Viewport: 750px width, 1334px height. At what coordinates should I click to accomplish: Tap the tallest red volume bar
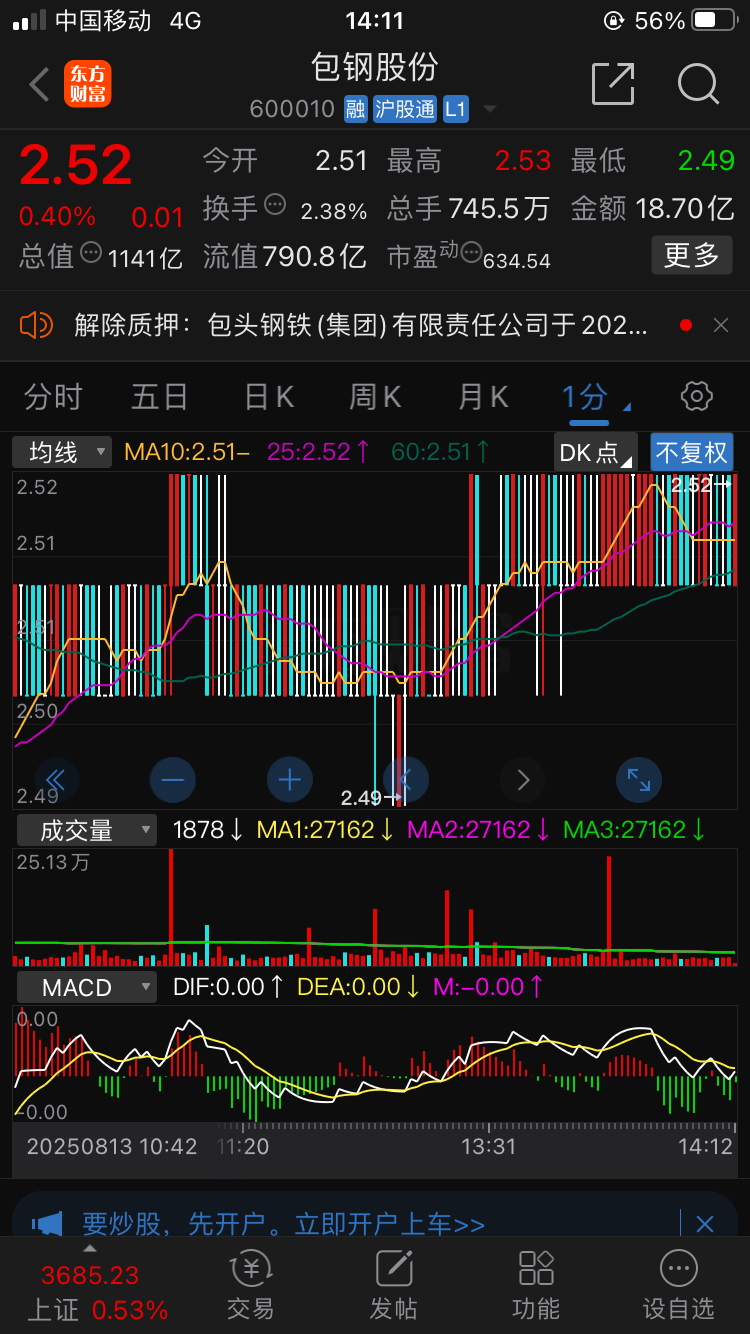click(172, 907)
